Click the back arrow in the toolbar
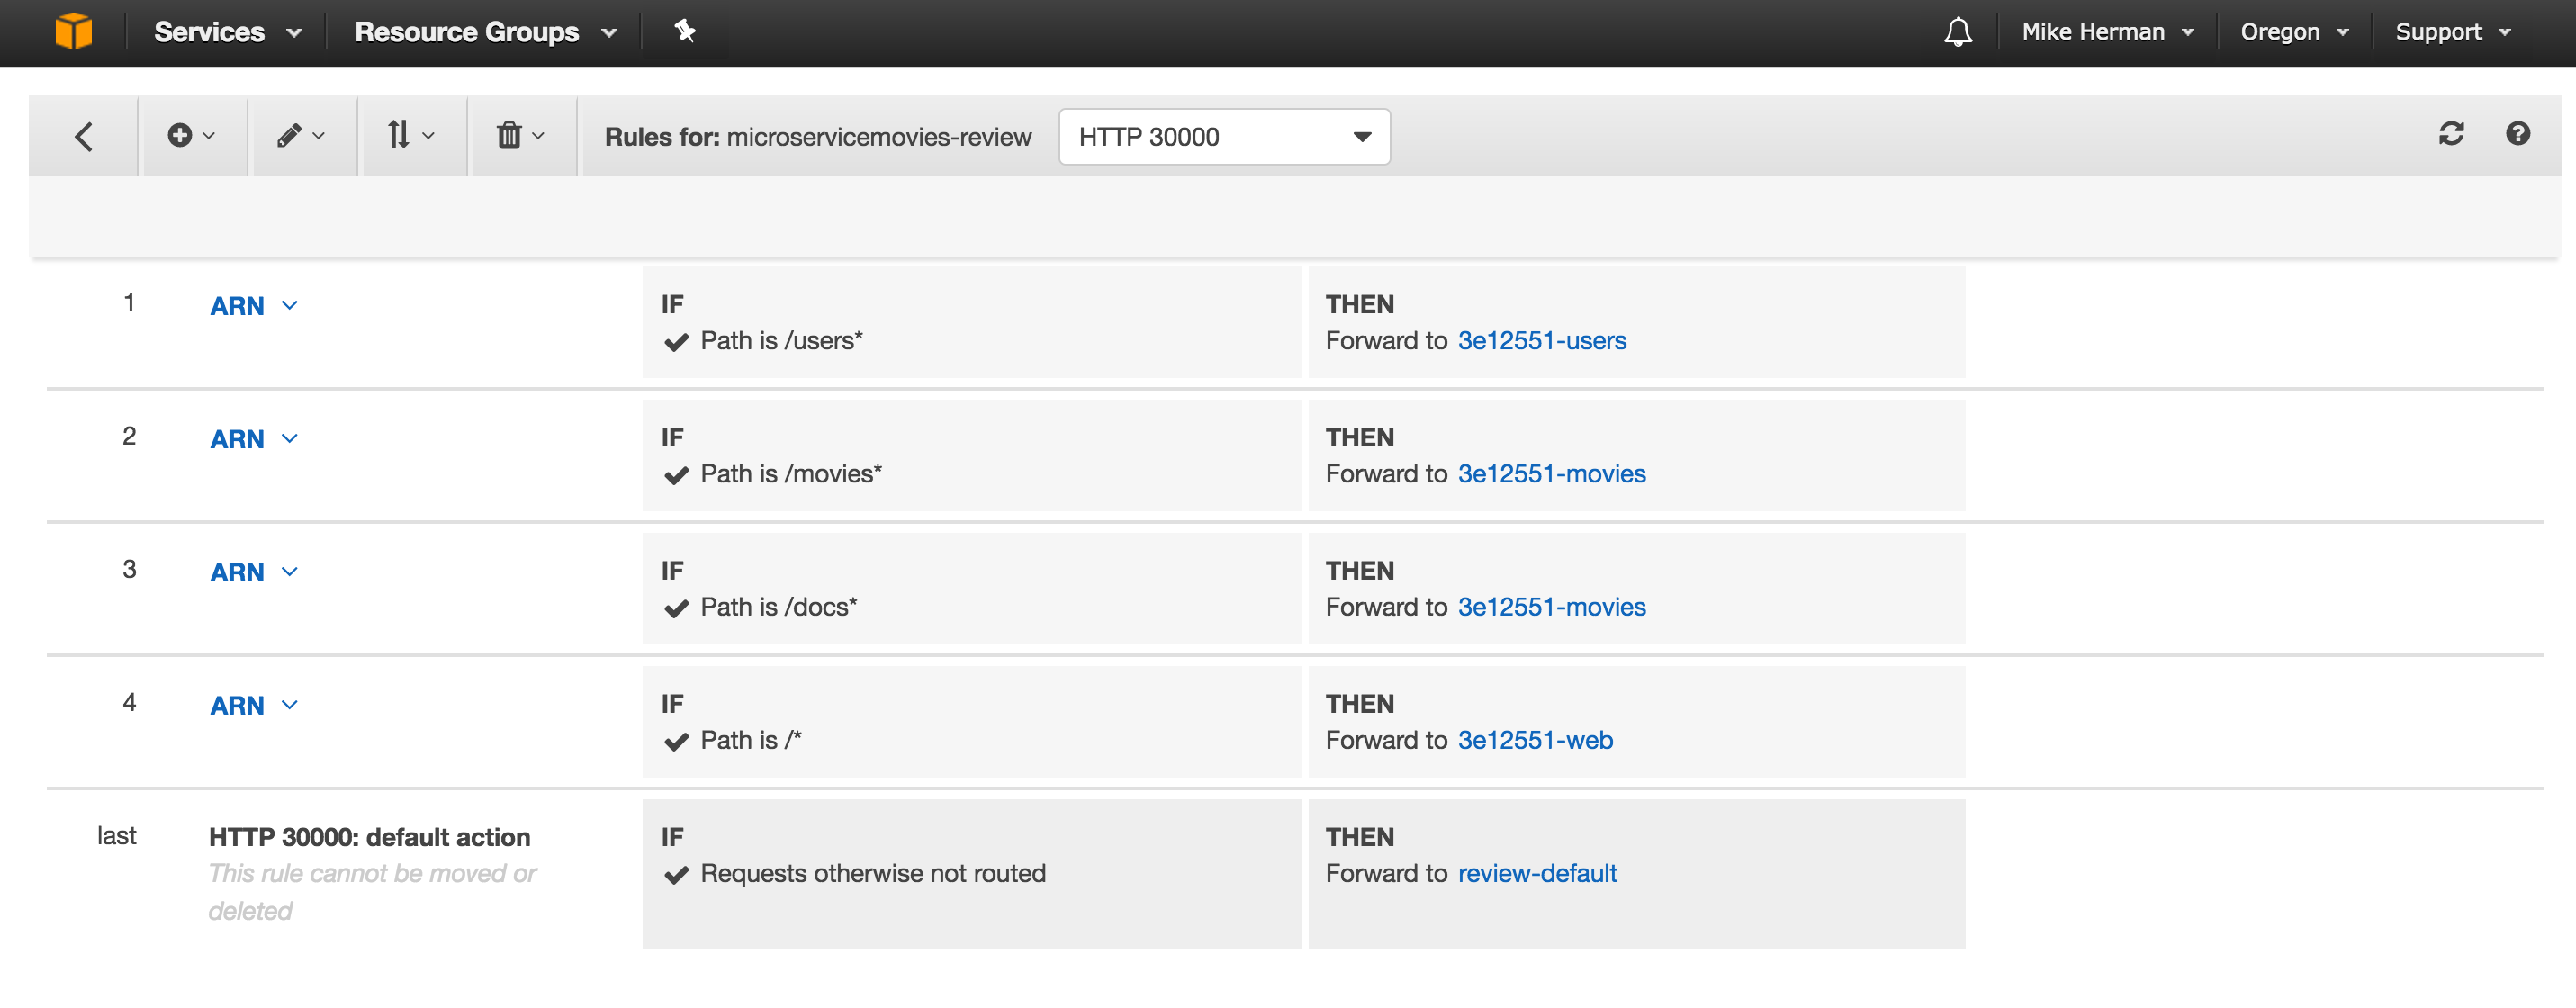This screenshot has width=2576, height=1008. click(x=83, y=135)
